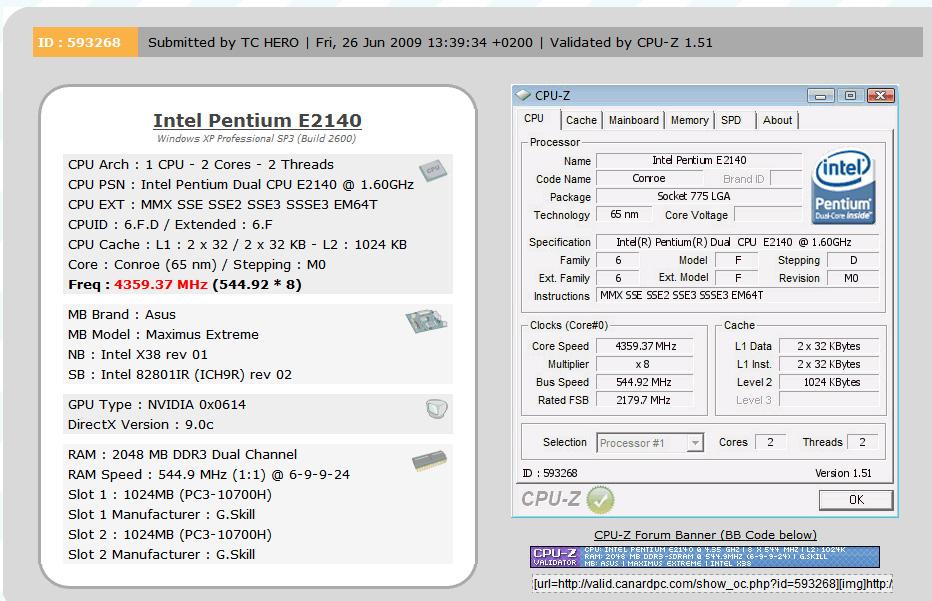The image size is (932, 601).
Task: Close the CPU-Z window
Action: [881, 96]
